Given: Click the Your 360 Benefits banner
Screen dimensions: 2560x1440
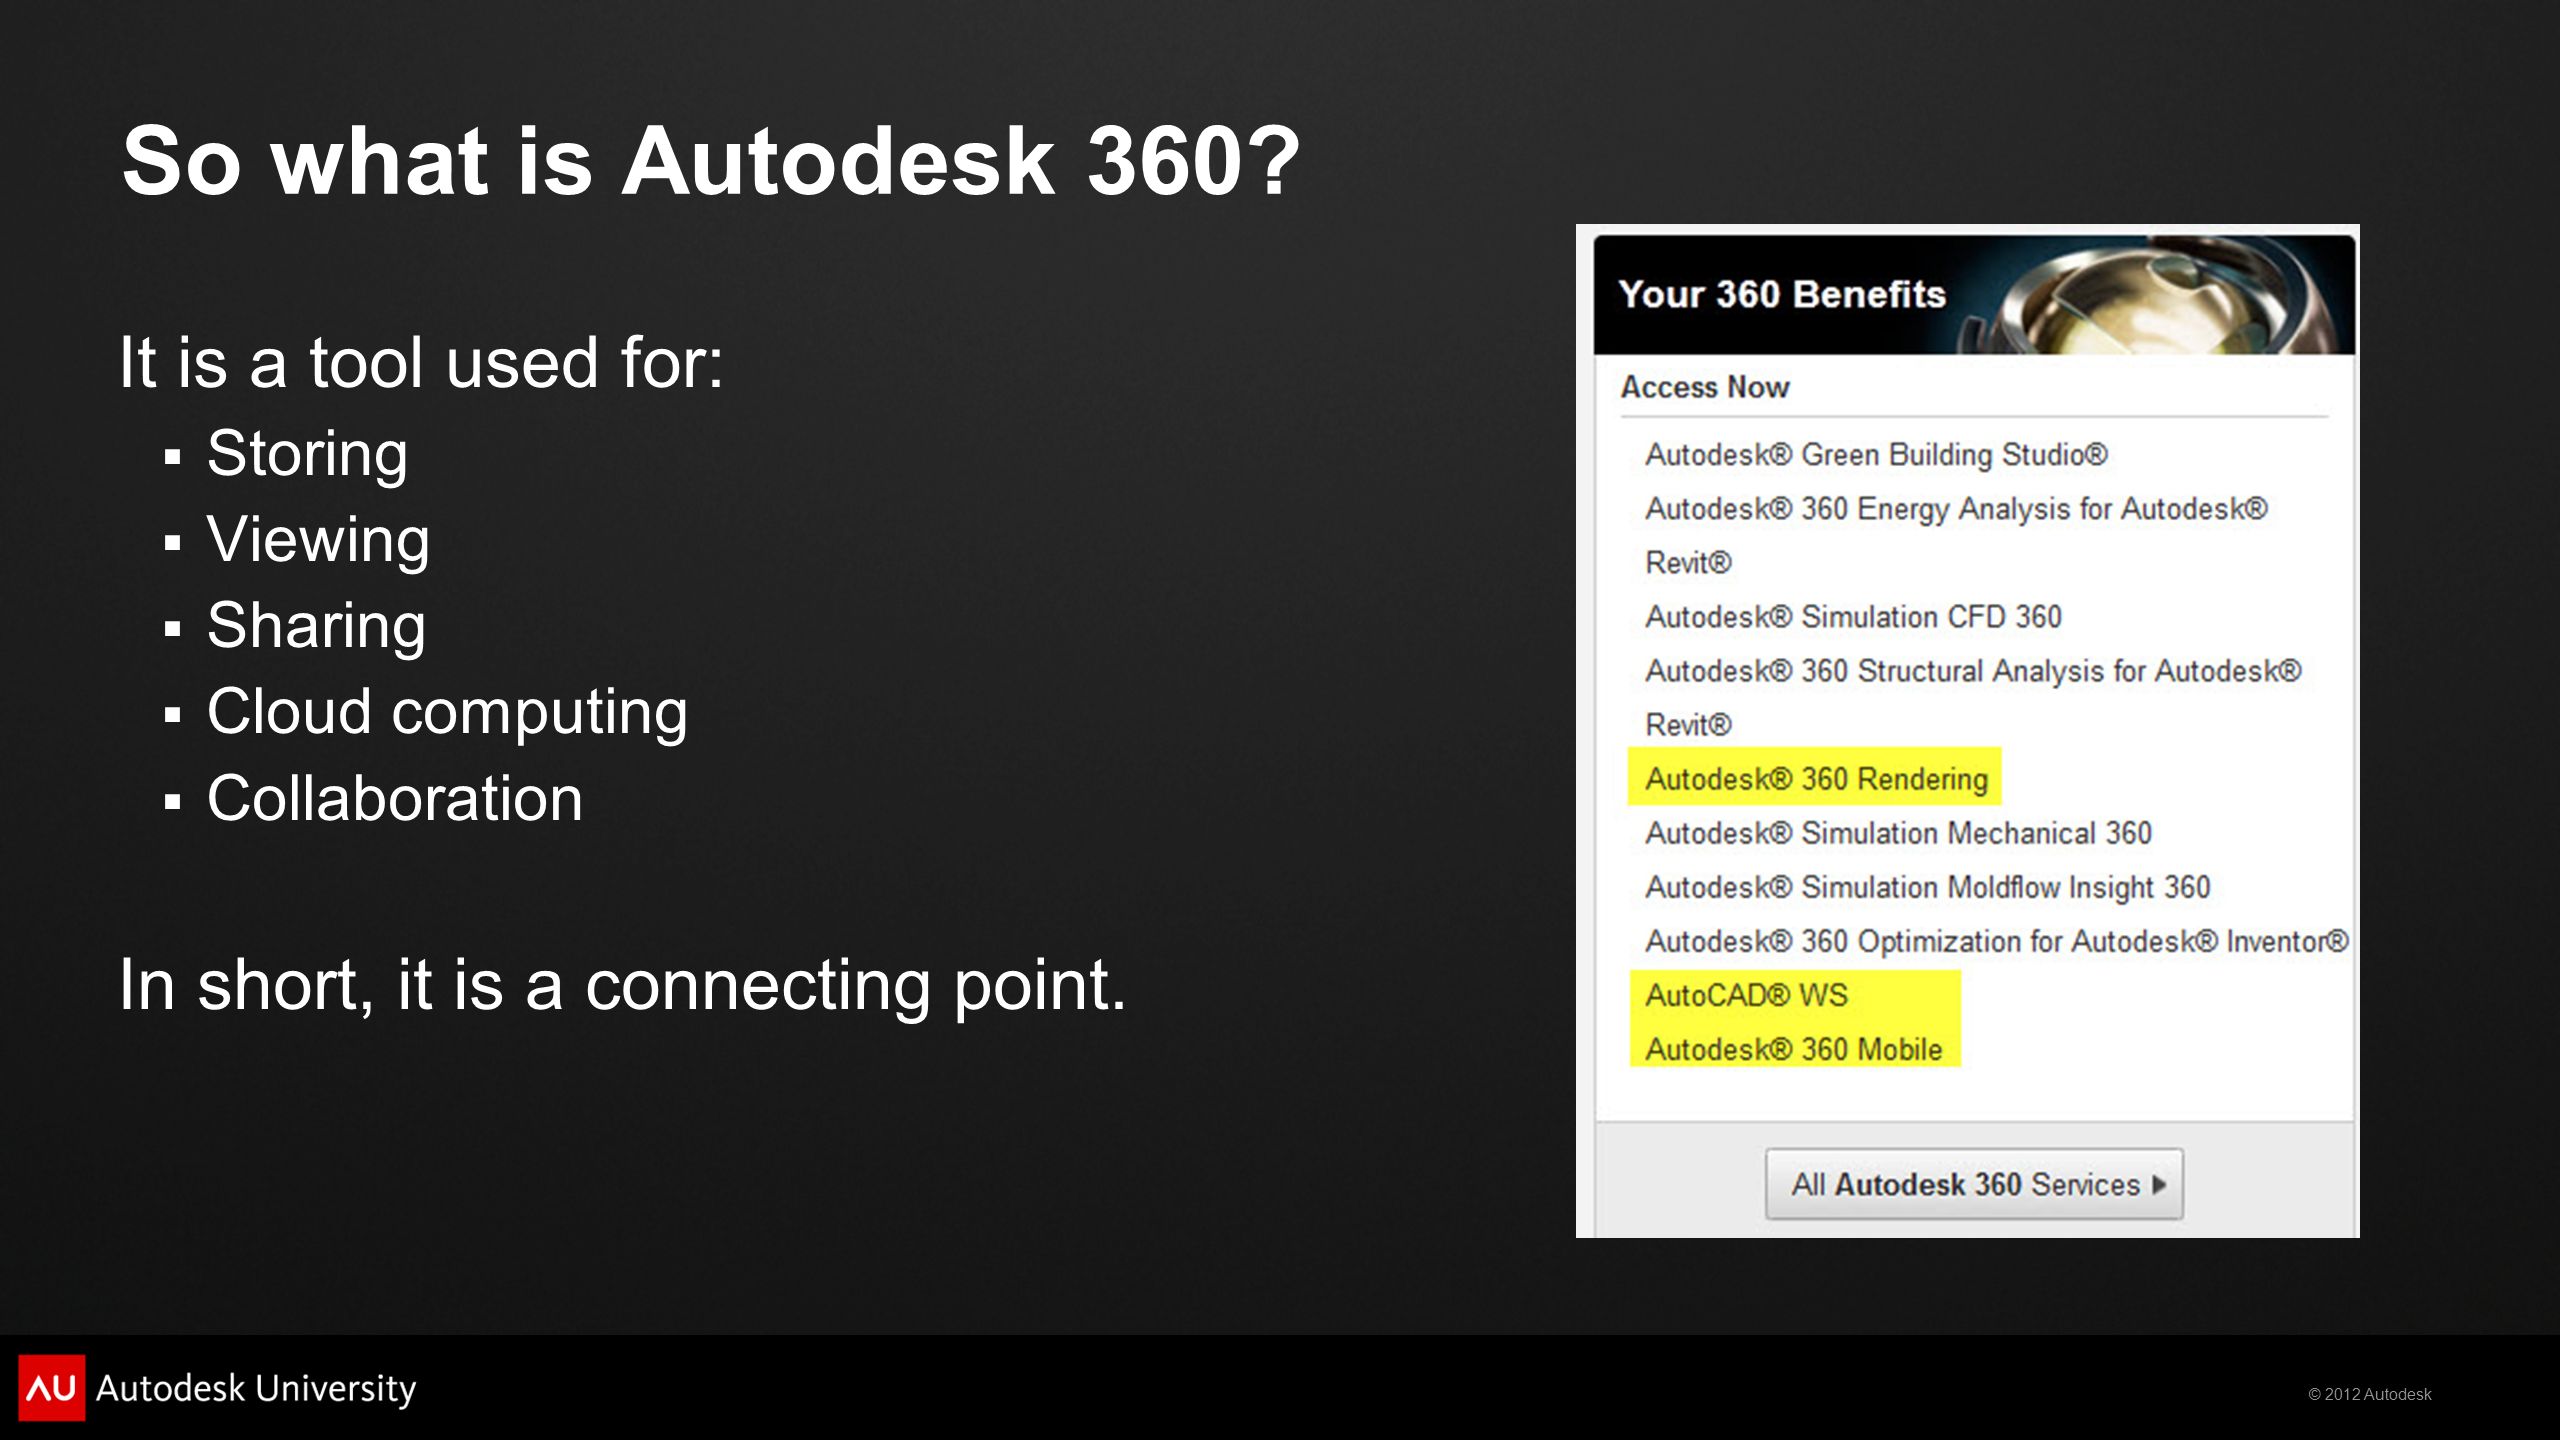Looking at the screenshot, I should (1974, 295).
